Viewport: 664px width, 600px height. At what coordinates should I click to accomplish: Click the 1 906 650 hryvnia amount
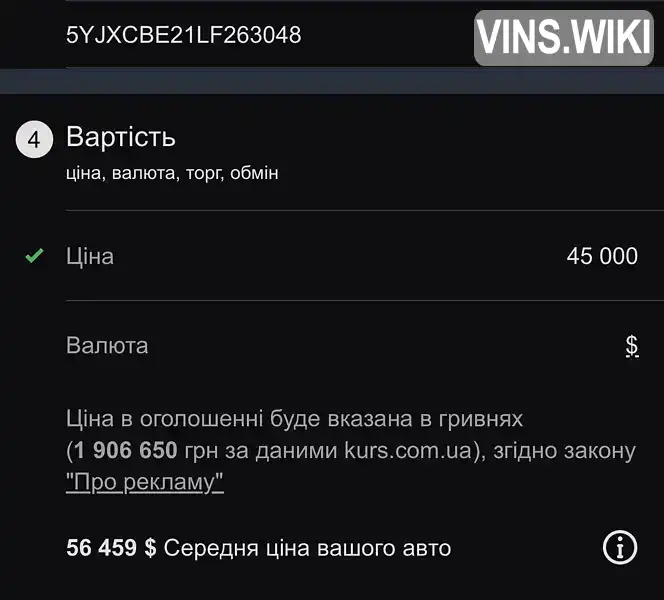[126, 450]
